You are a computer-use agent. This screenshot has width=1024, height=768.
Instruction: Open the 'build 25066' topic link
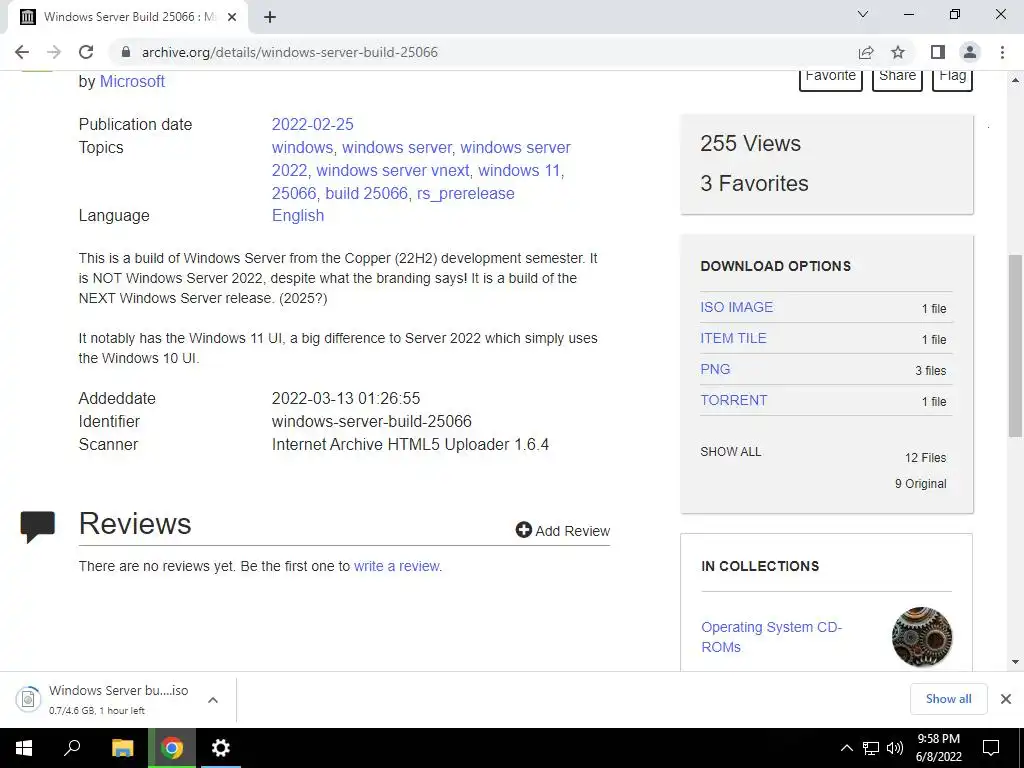pyautogui.click(x=366, y=193)
